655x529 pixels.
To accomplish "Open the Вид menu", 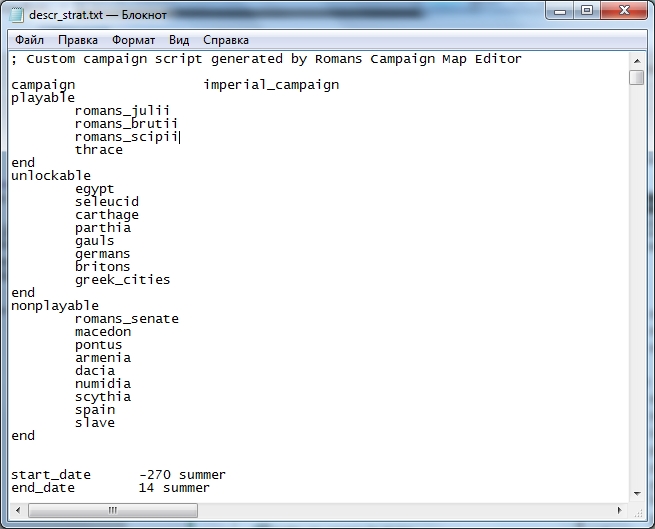I will pos(179,40).
